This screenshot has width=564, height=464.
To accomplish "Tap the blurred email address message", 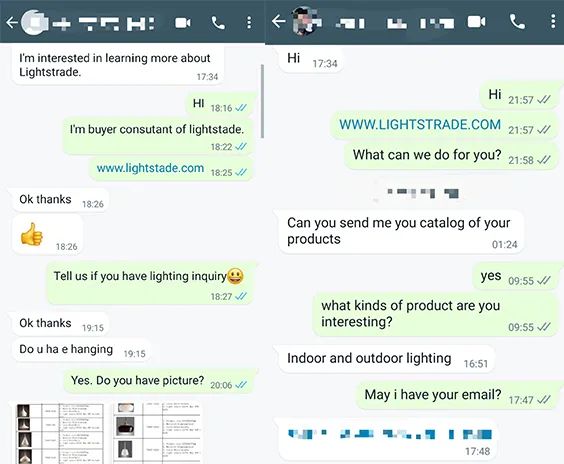I will tap(388, 440).
